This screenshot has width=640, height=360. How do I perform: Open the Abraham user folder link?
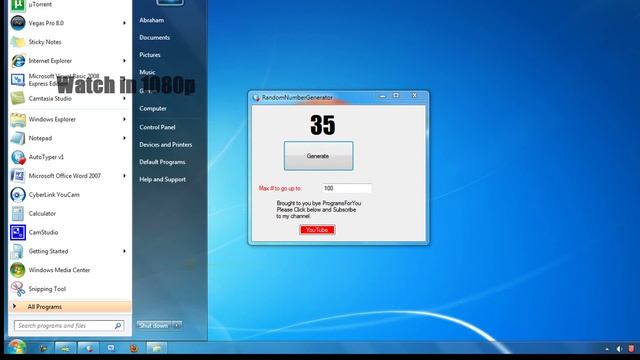[151, 20]
